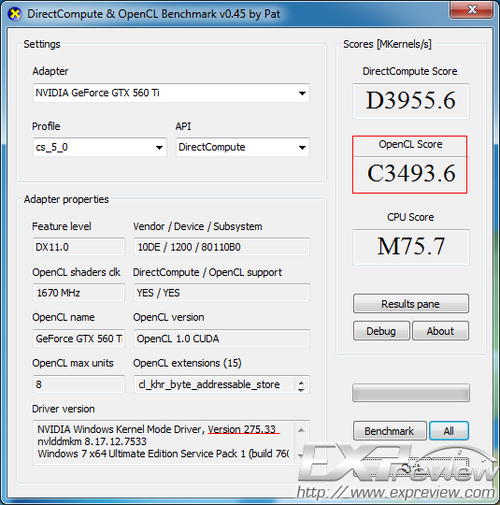This screenshot has width=500, height=505.
Task: Start the test with the Benchmark button
Action: click(x=389, y=431)
